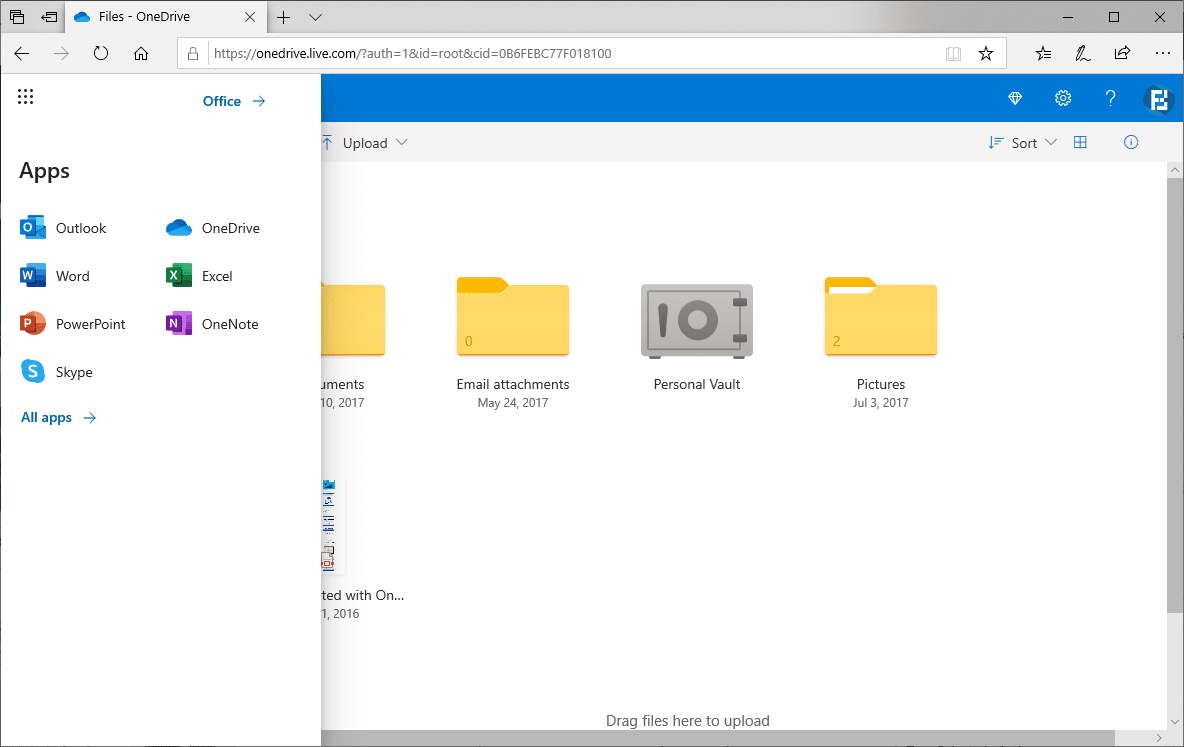Click the OneDrive app icon
This screenshot has width=1184, height=747.
[x=179, y=228]
